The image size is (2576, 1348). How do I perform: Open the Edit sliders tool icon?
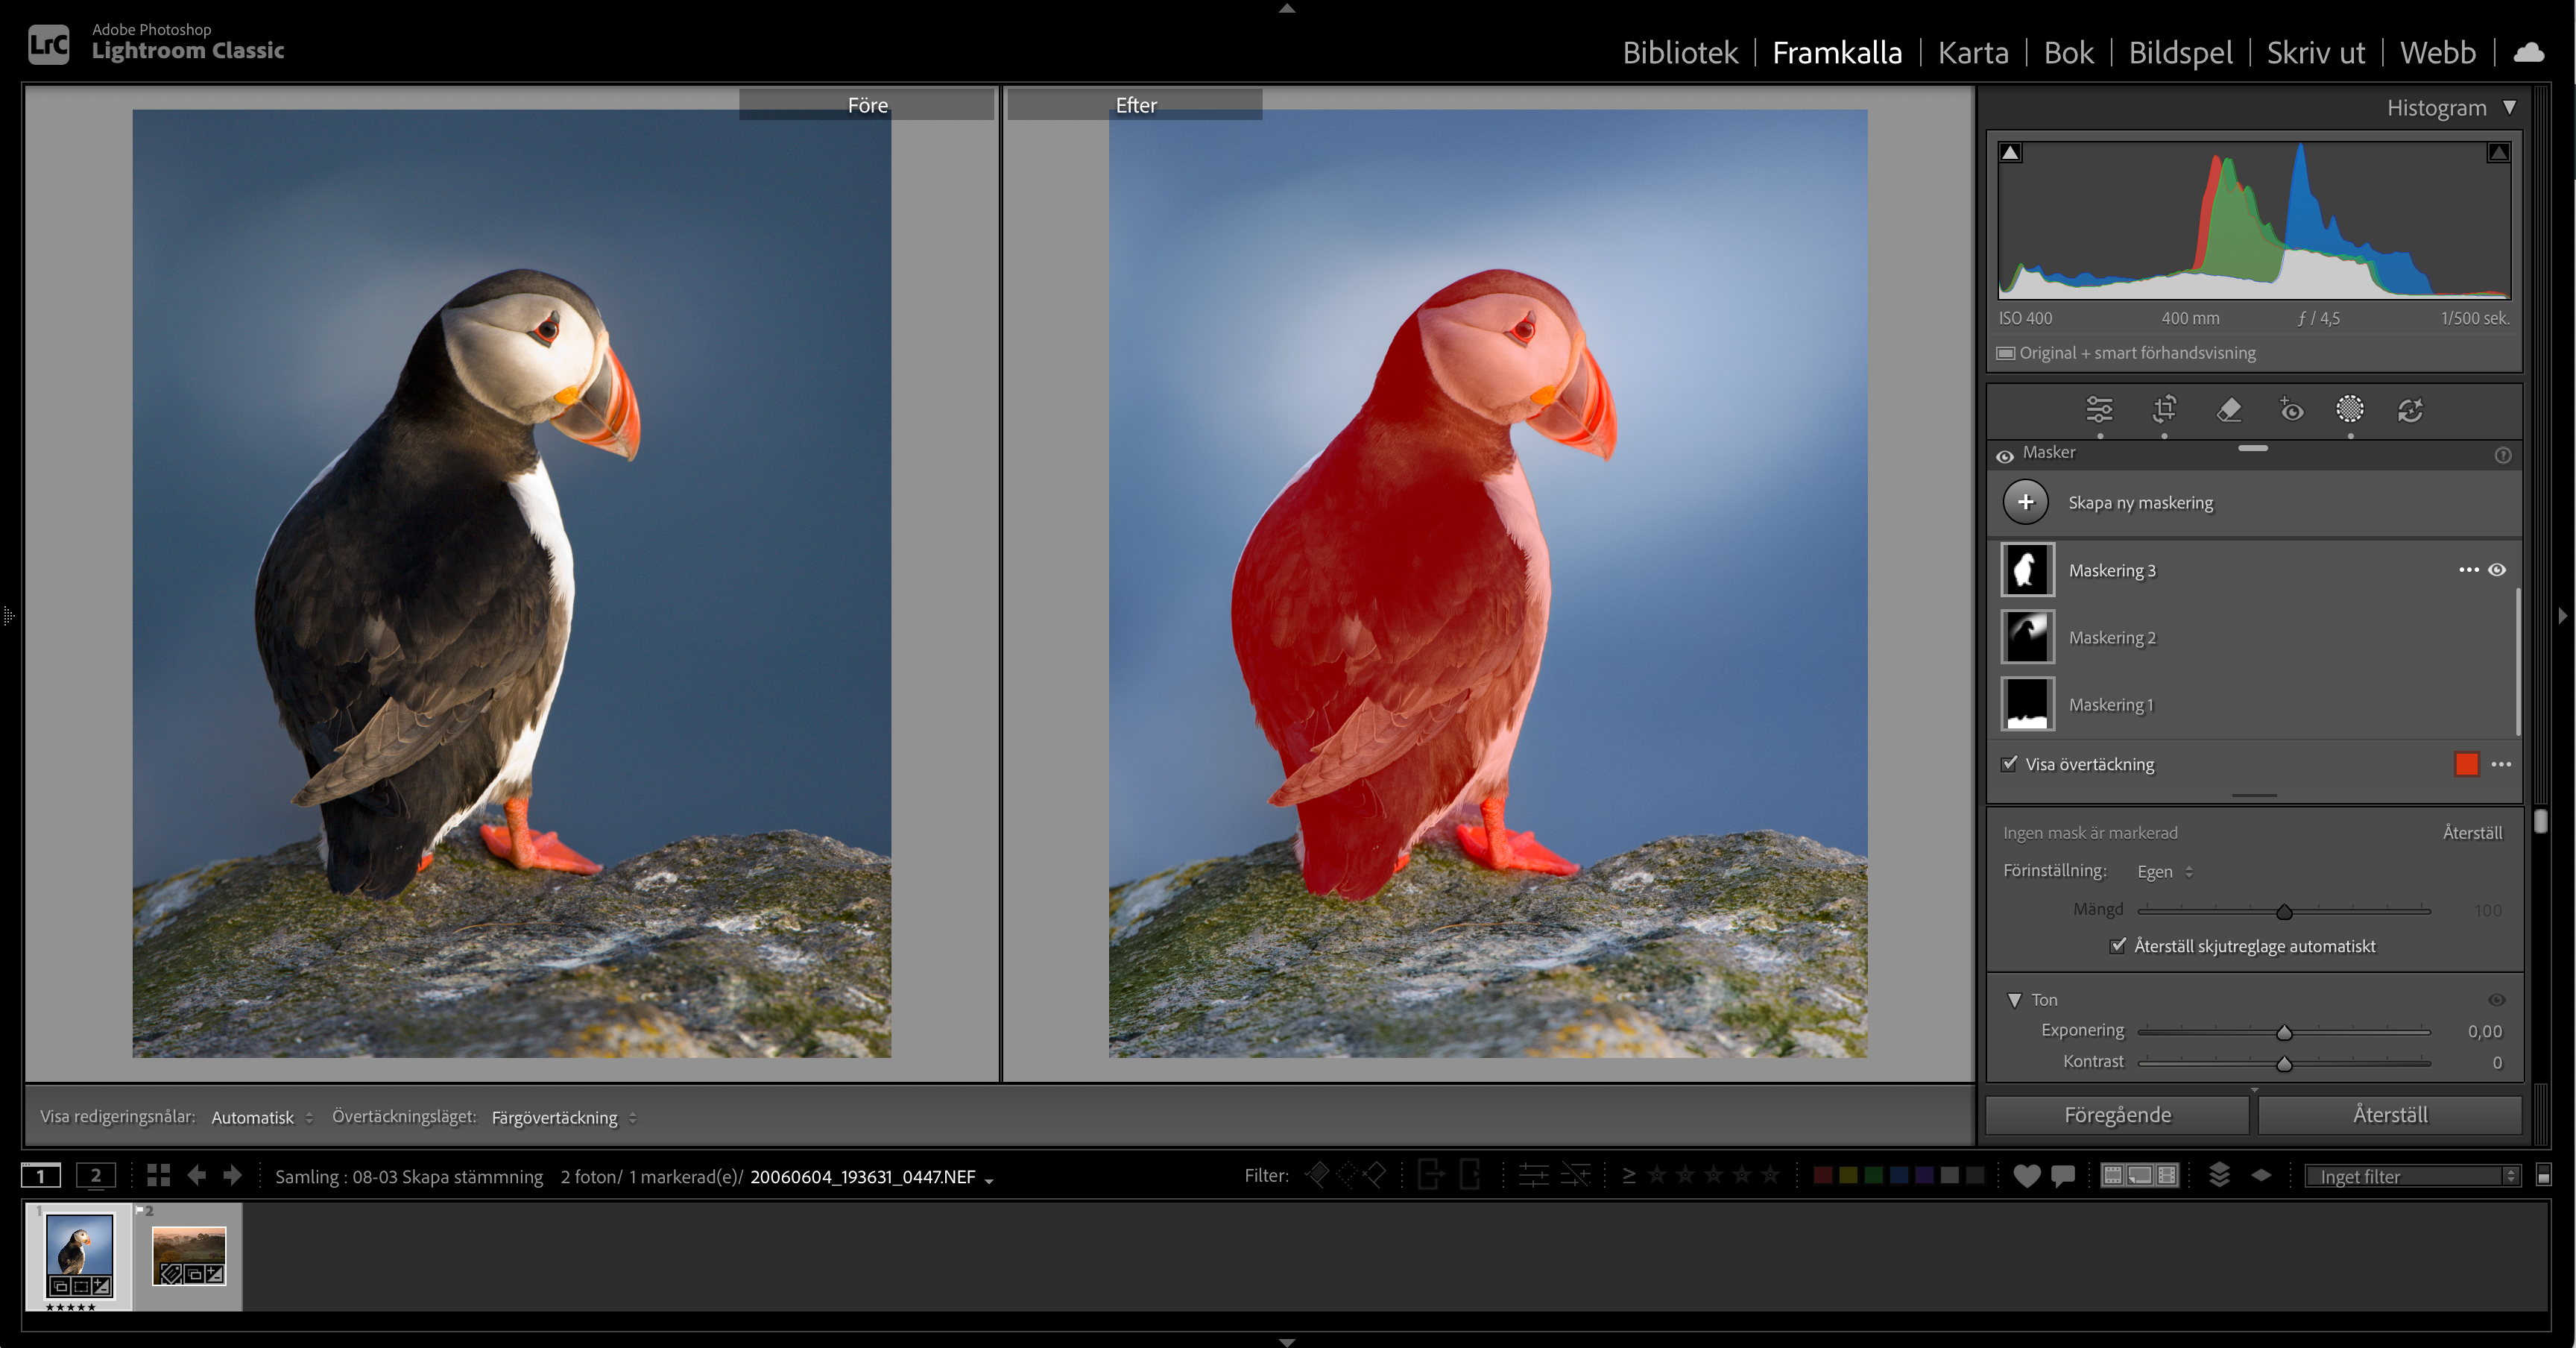(x=2099, y=409)
